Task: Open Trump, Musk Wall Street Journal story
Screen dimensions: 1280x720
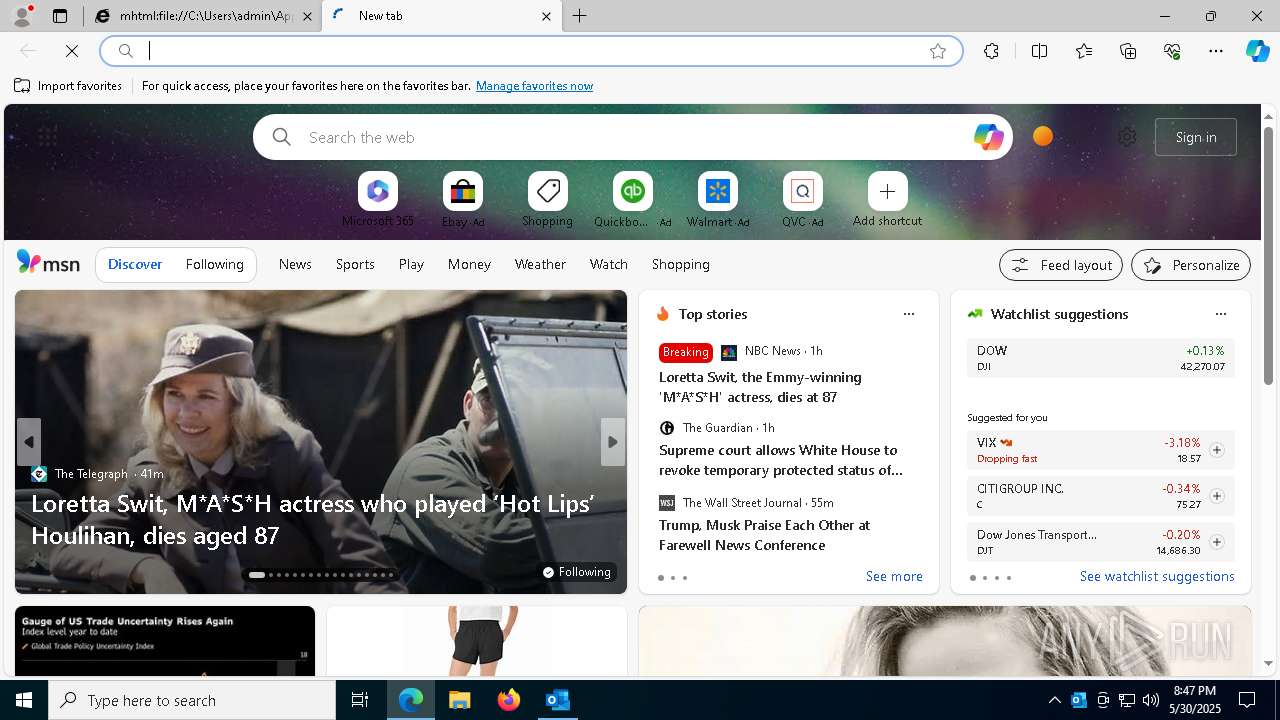Action: point(764,535)
